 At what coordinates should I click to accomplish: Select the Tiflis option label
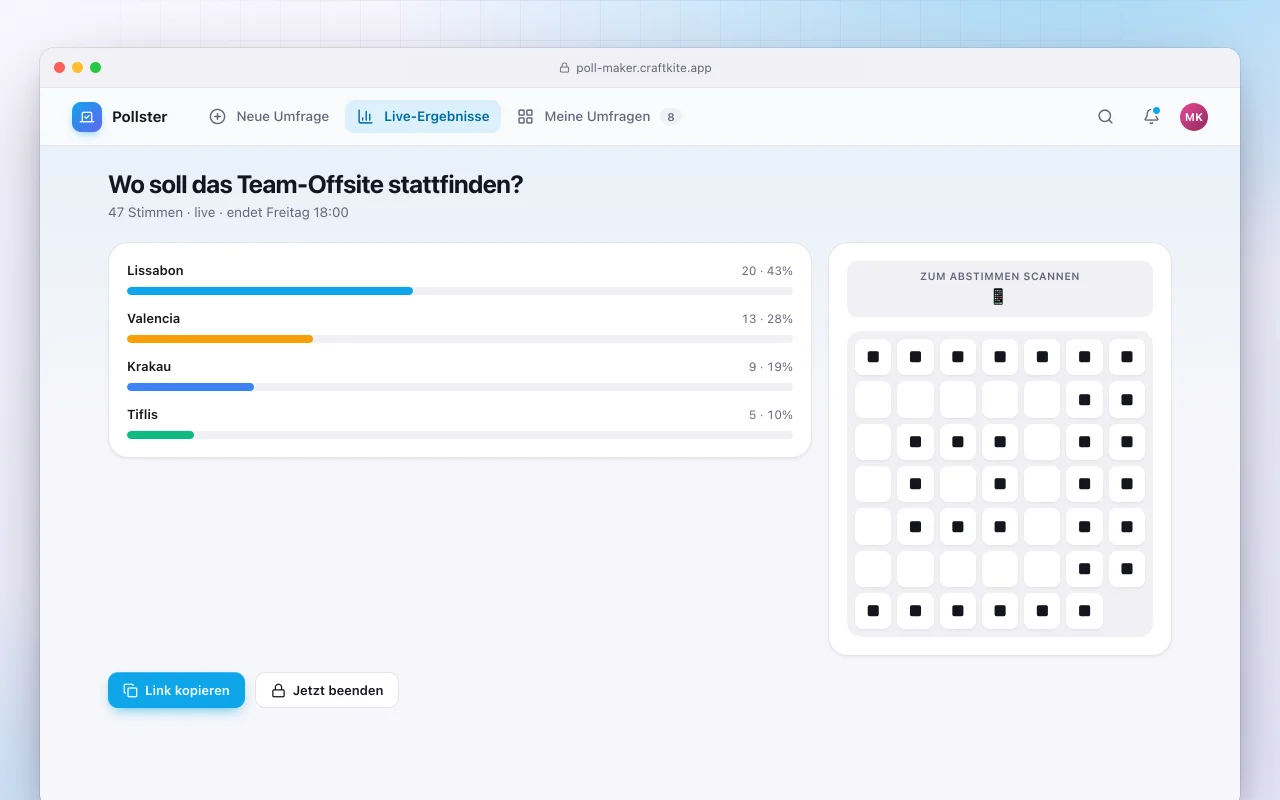142,415
